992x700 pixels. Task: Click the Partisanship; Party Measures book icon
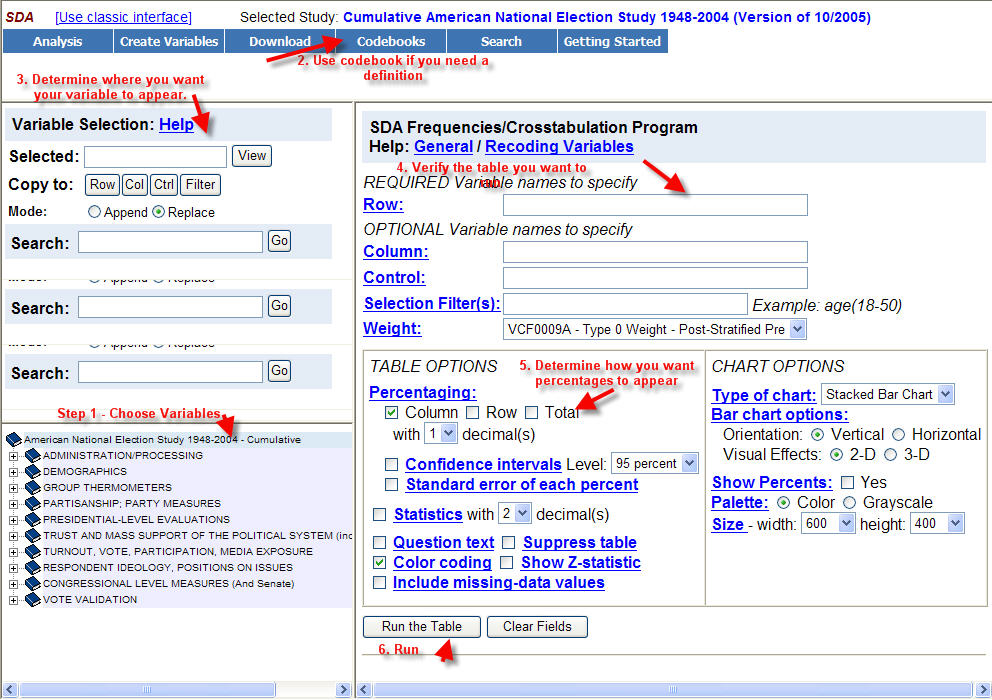32,504
